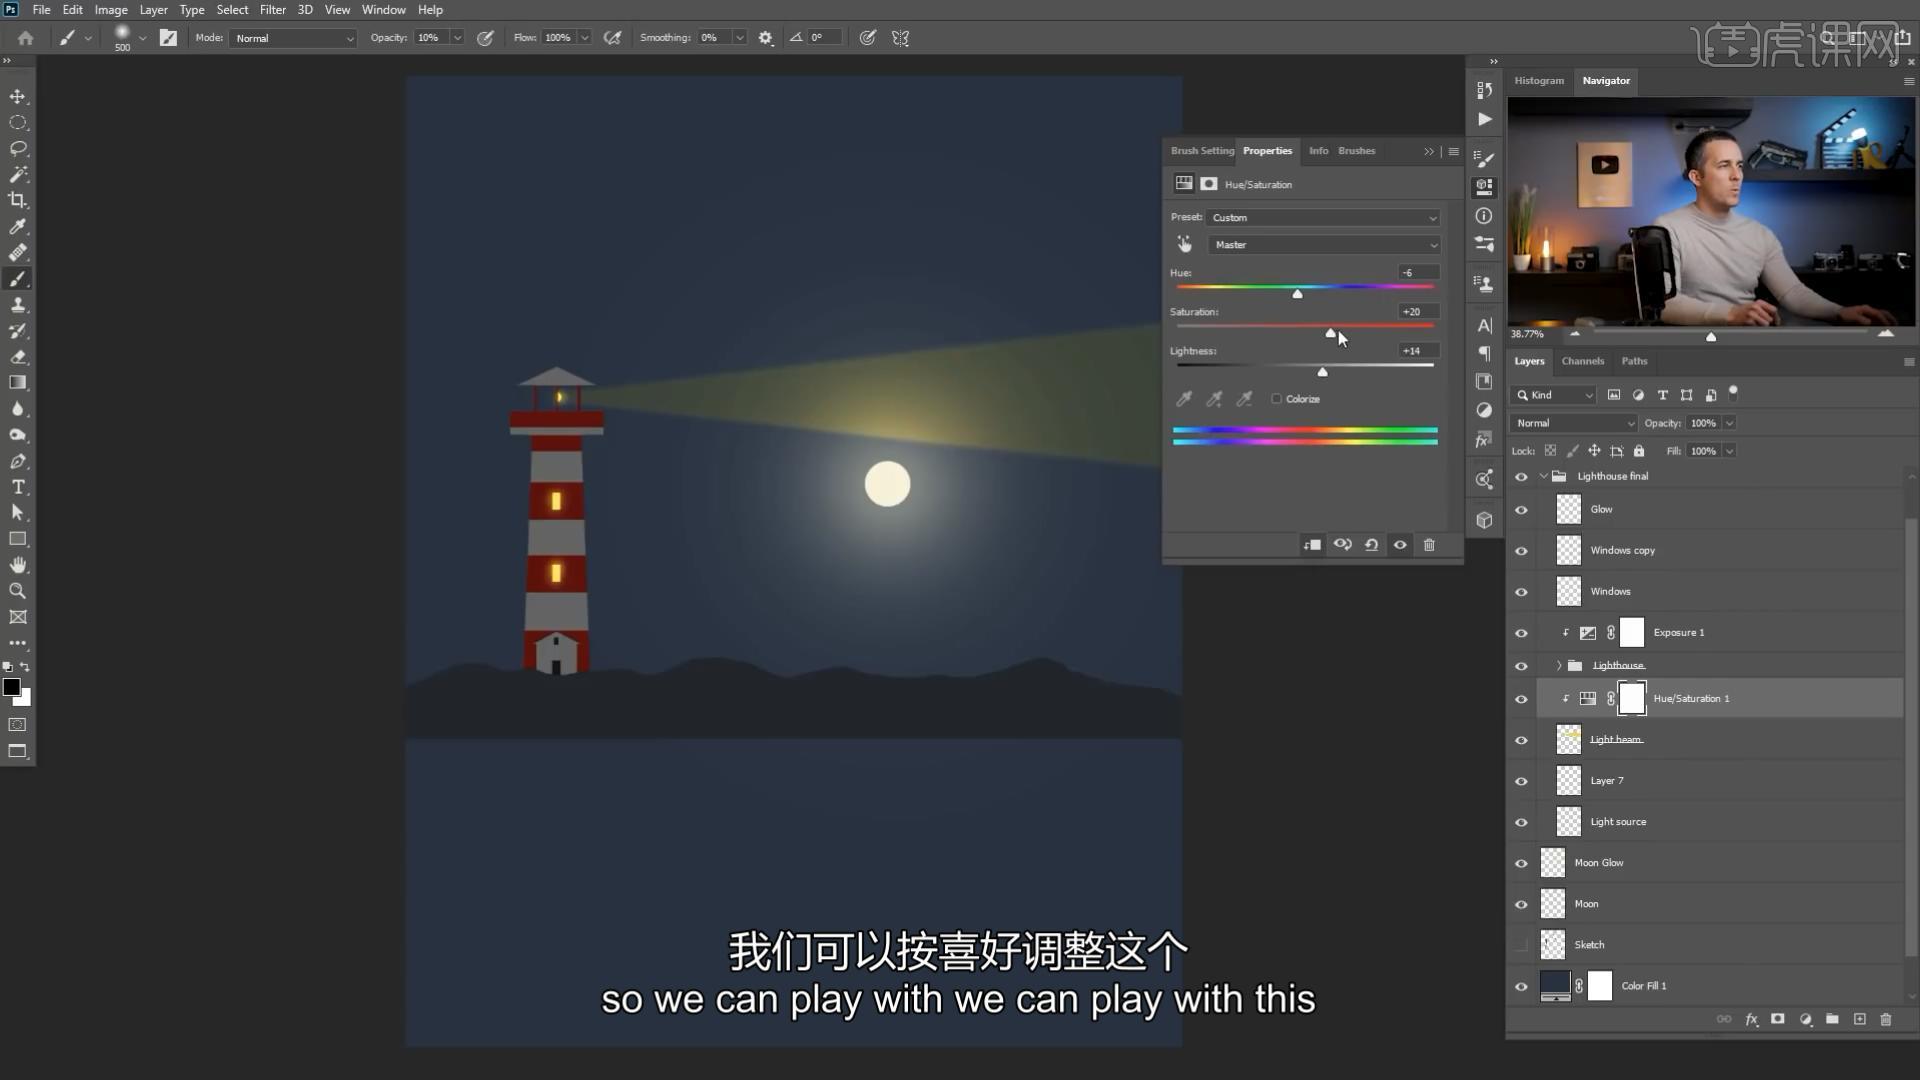1920x1080 pixels.
Task: Open the brush smoothing options gear
Action: click(766, 38)
